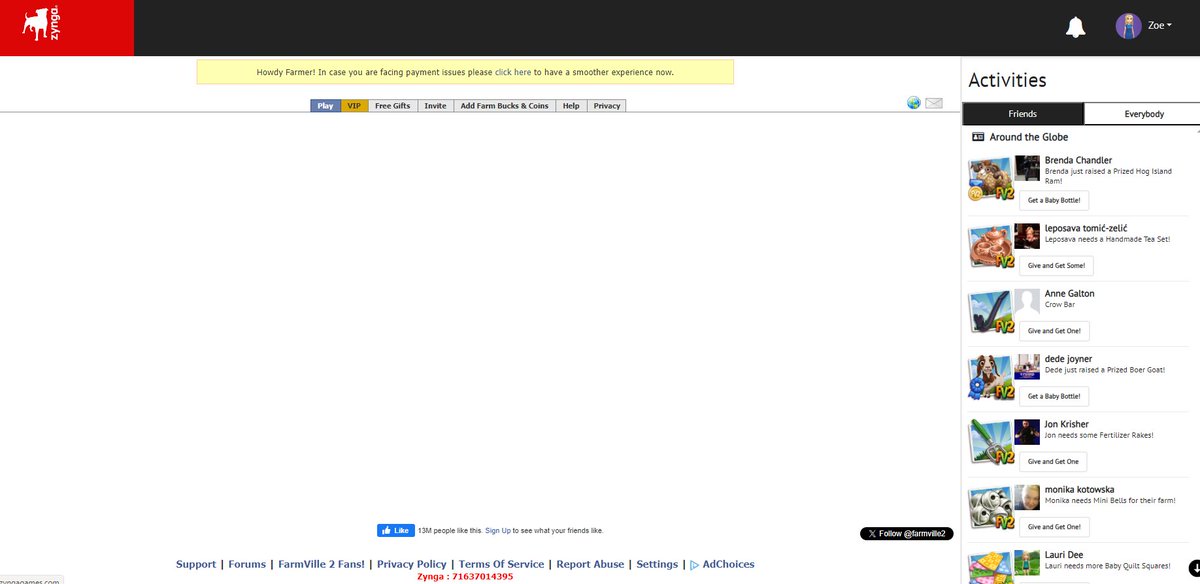Image resolution: width=1200 pixels, height=584 pixels.
Task: Click Get a Baby Bottle under Dede
Action: 1054,396
